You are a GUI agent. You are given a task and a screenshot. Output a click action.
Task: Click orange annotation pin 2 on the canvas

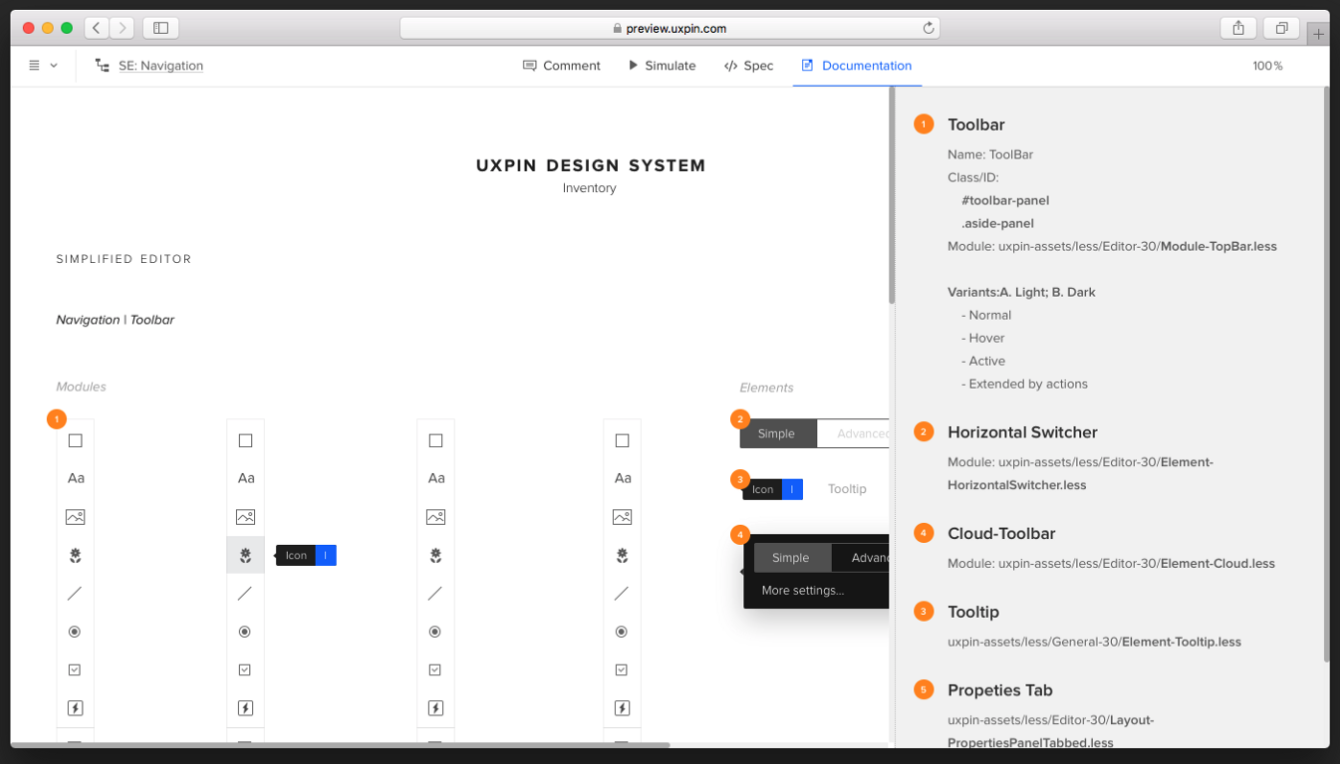pos(740,418)
